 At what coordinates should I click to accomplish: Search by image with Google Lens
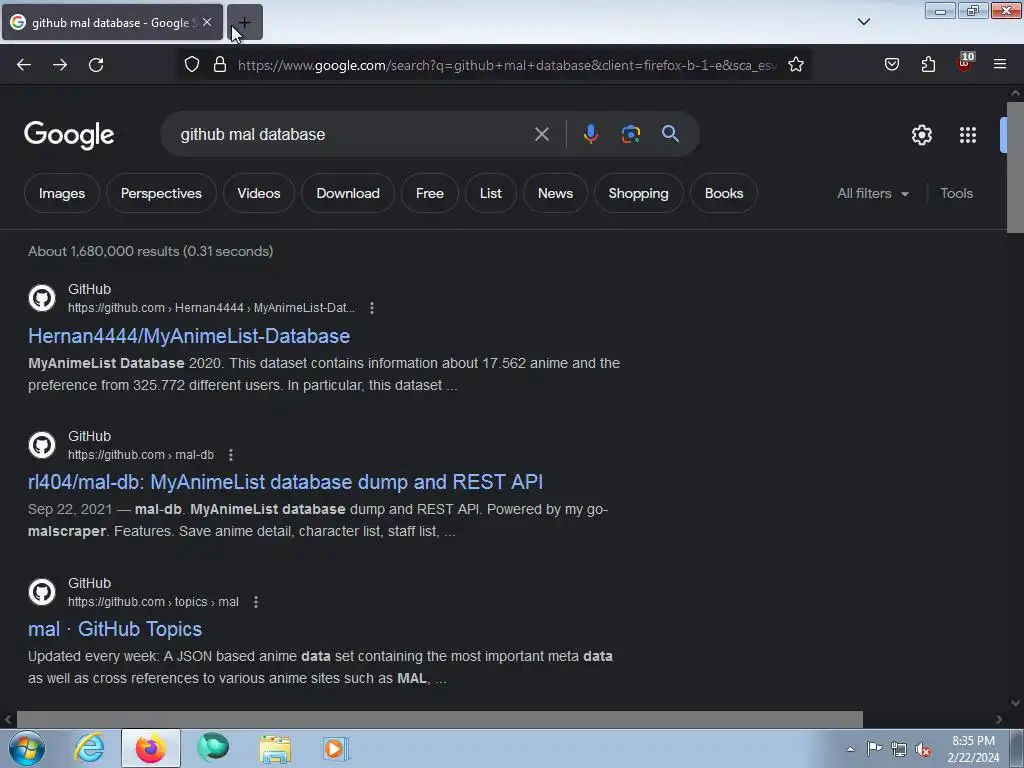631,134
